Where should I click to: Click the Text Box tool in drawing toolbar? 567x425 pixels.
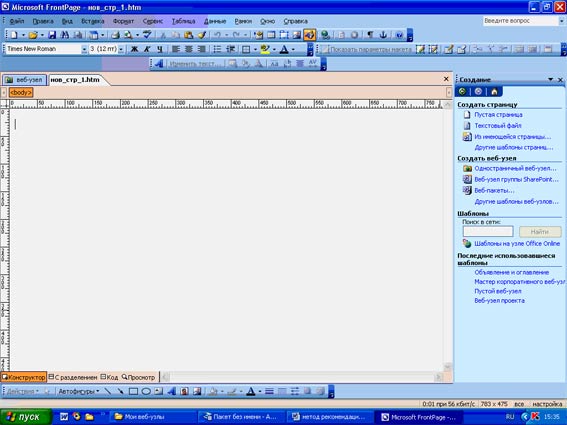click(158, 391)
